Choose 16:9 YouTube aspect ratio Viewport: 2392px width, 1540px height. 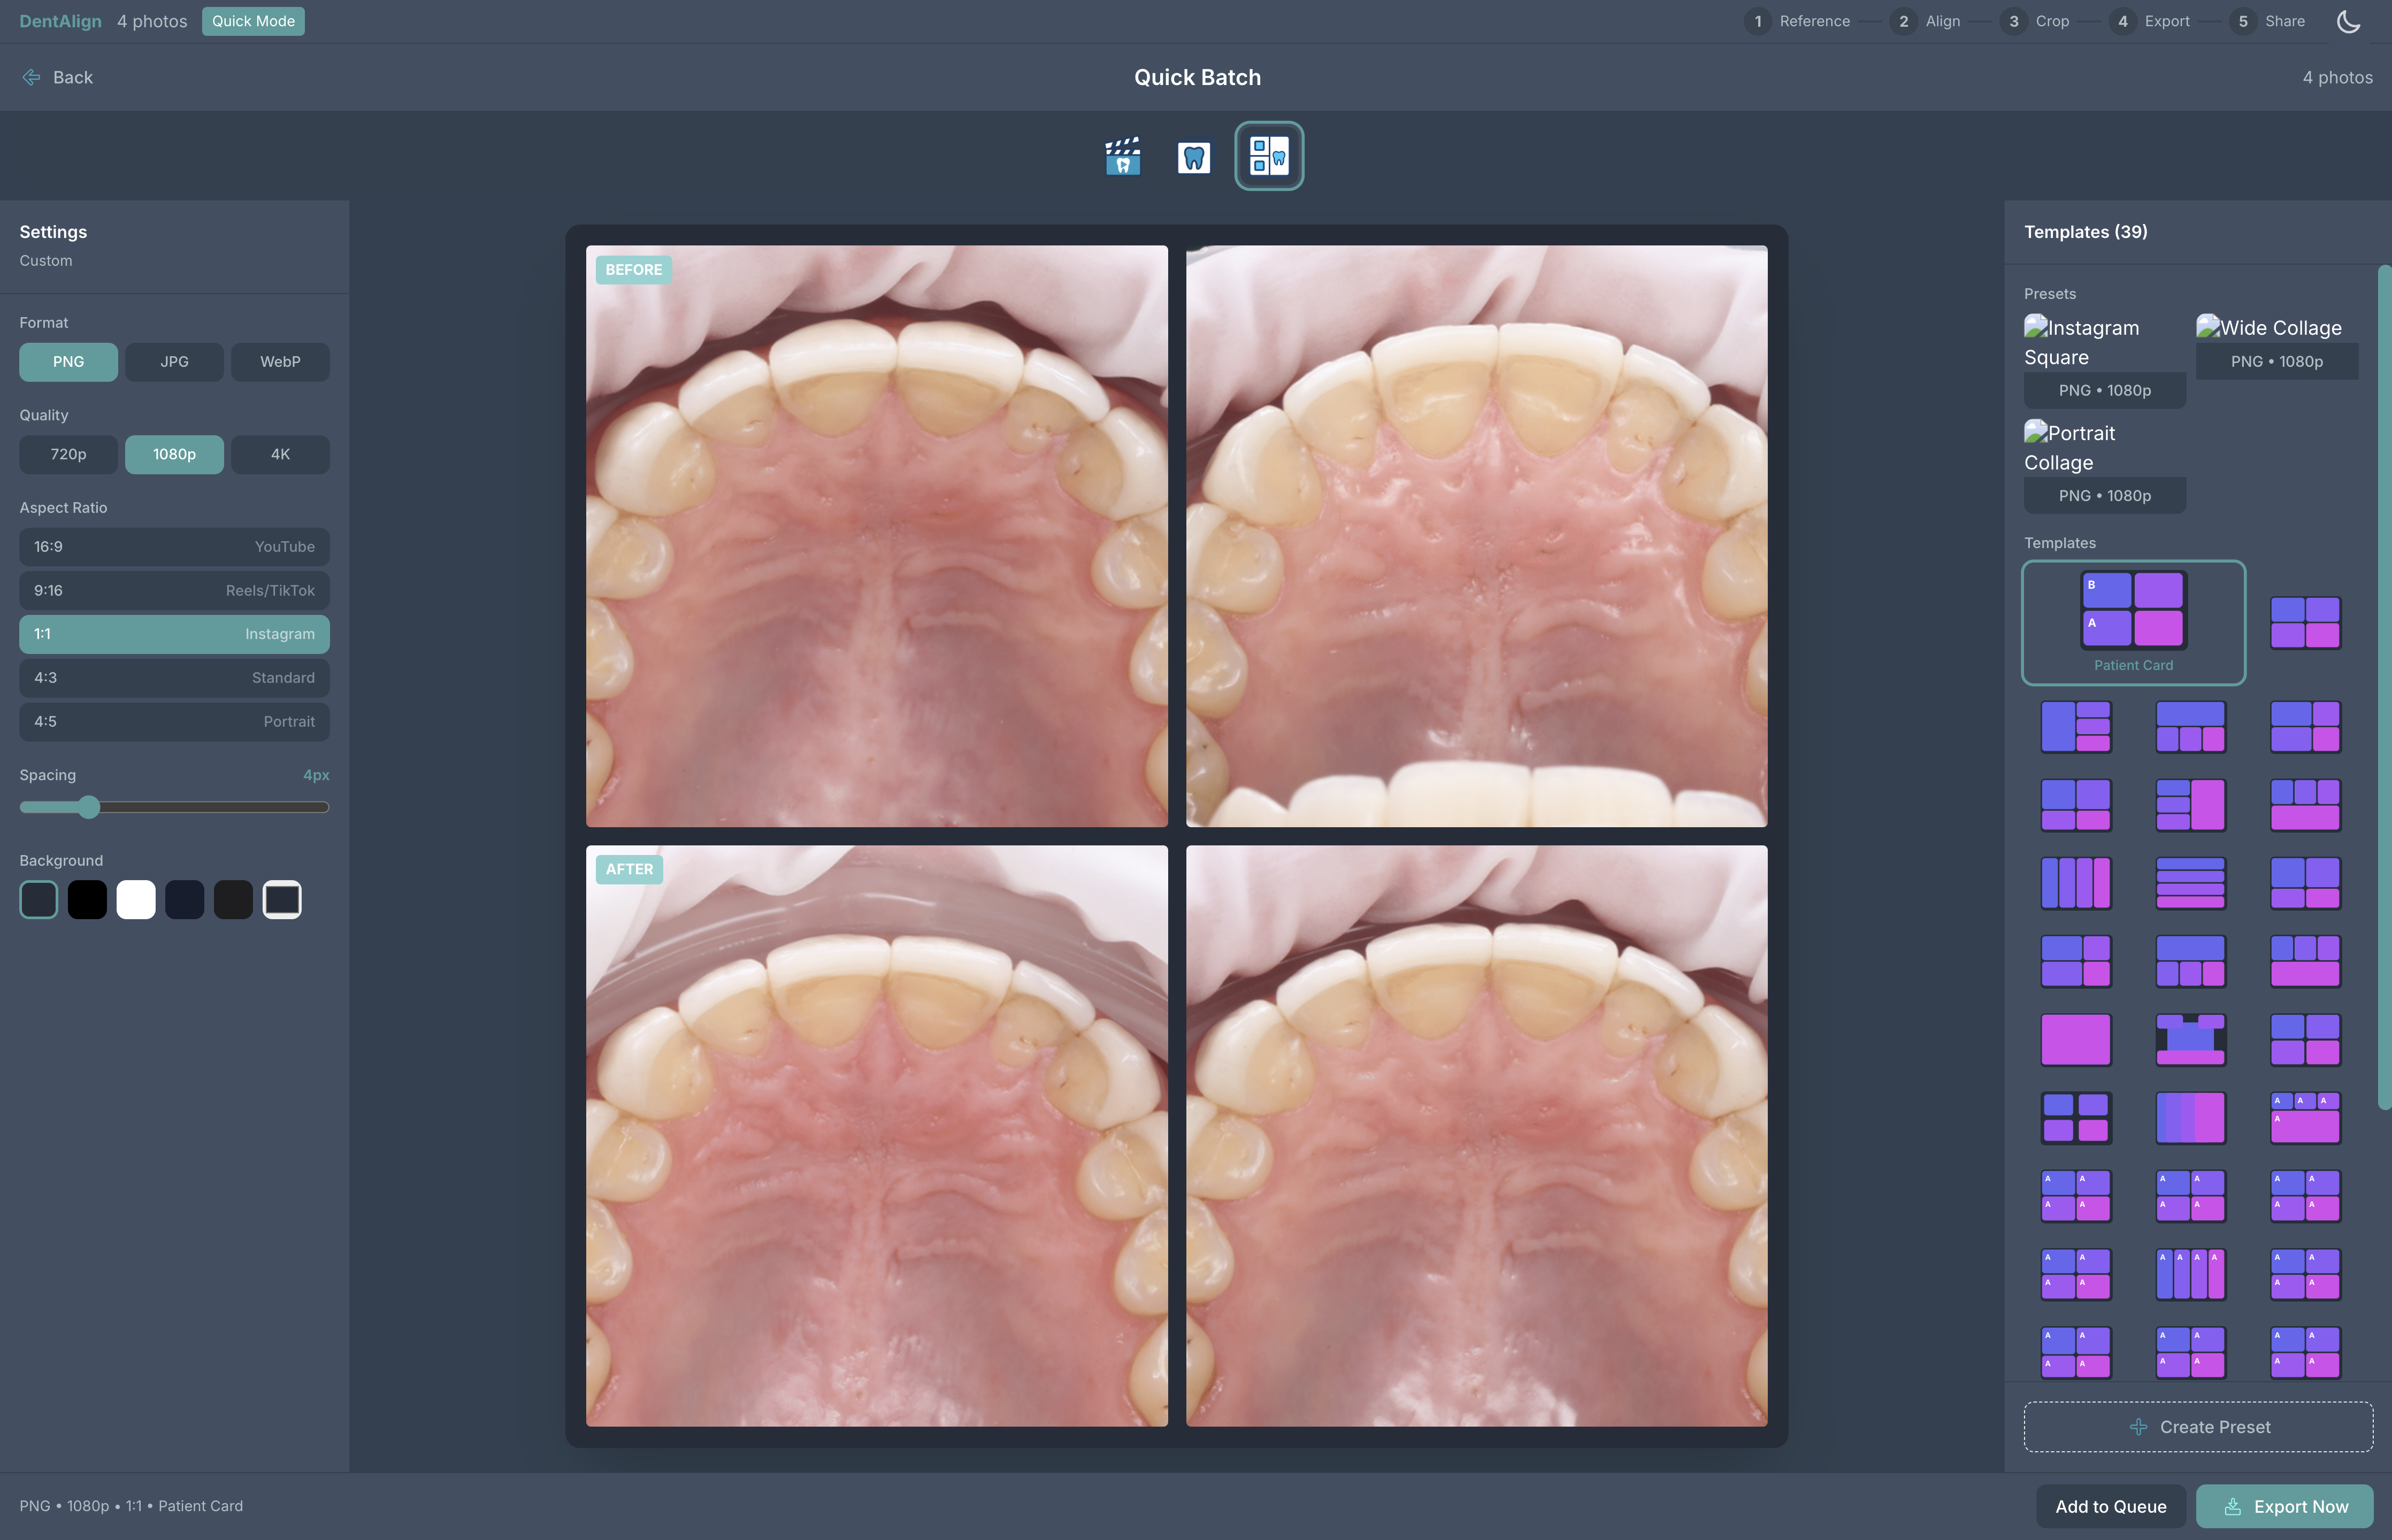[x=174, y=546]
